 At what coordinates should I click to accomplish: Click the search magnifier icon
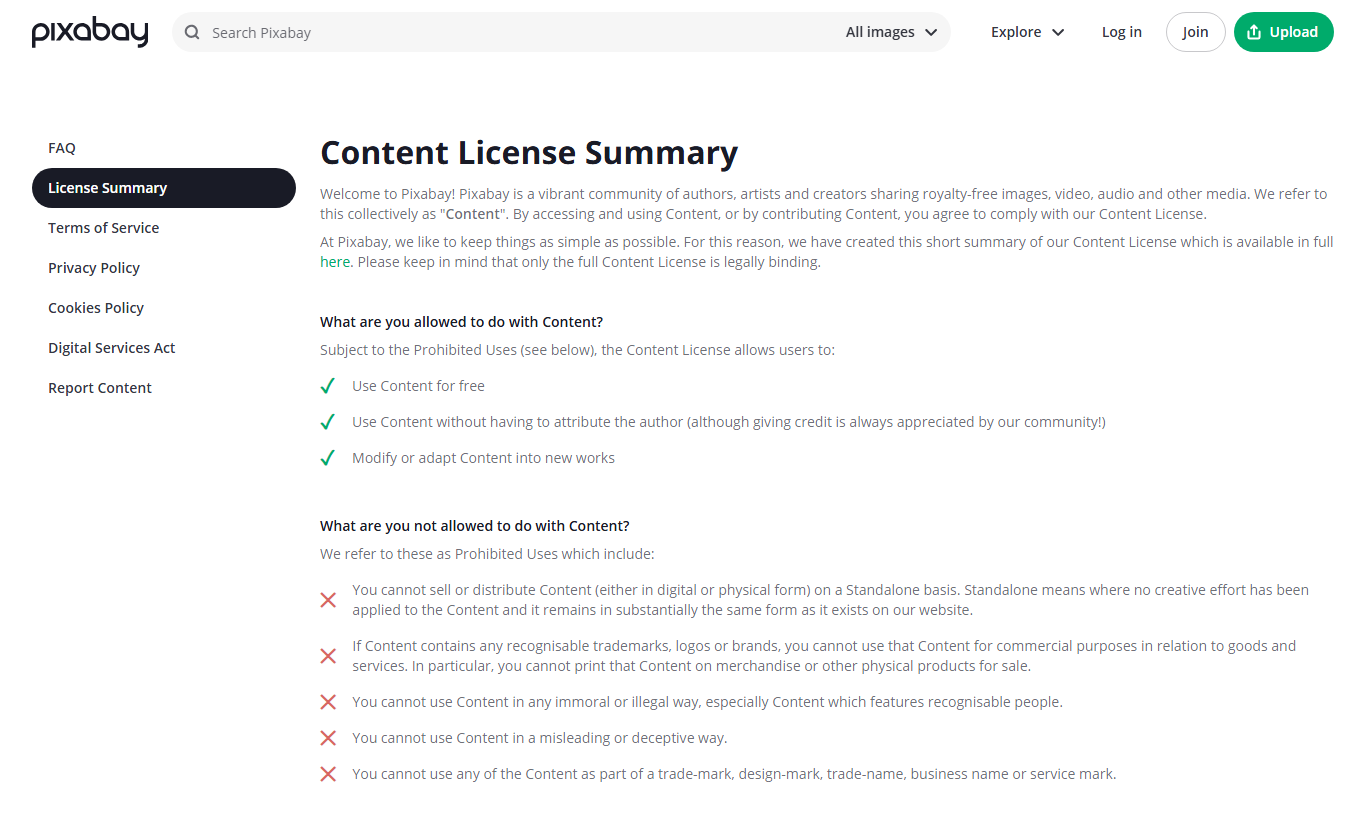click(192, 32)
